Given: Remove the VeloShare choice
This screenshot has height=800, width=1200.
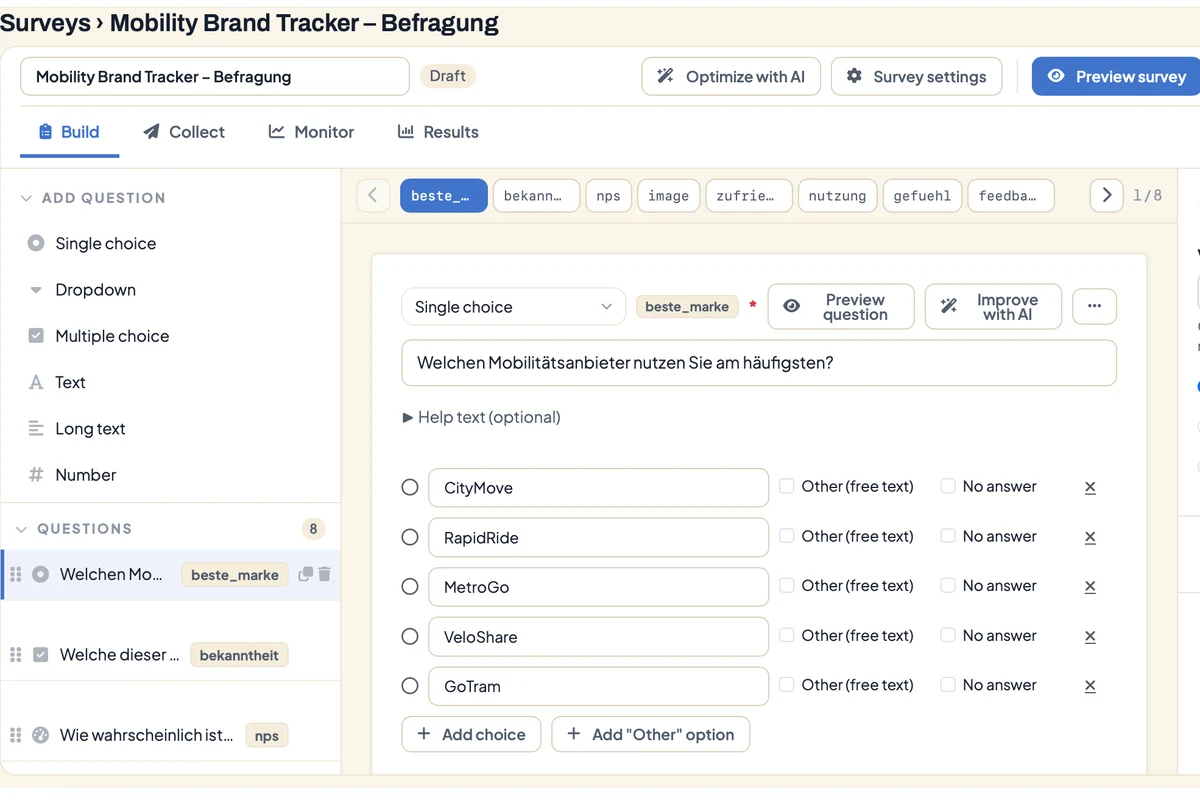Looking at the screenshot, I should 1090,636.
